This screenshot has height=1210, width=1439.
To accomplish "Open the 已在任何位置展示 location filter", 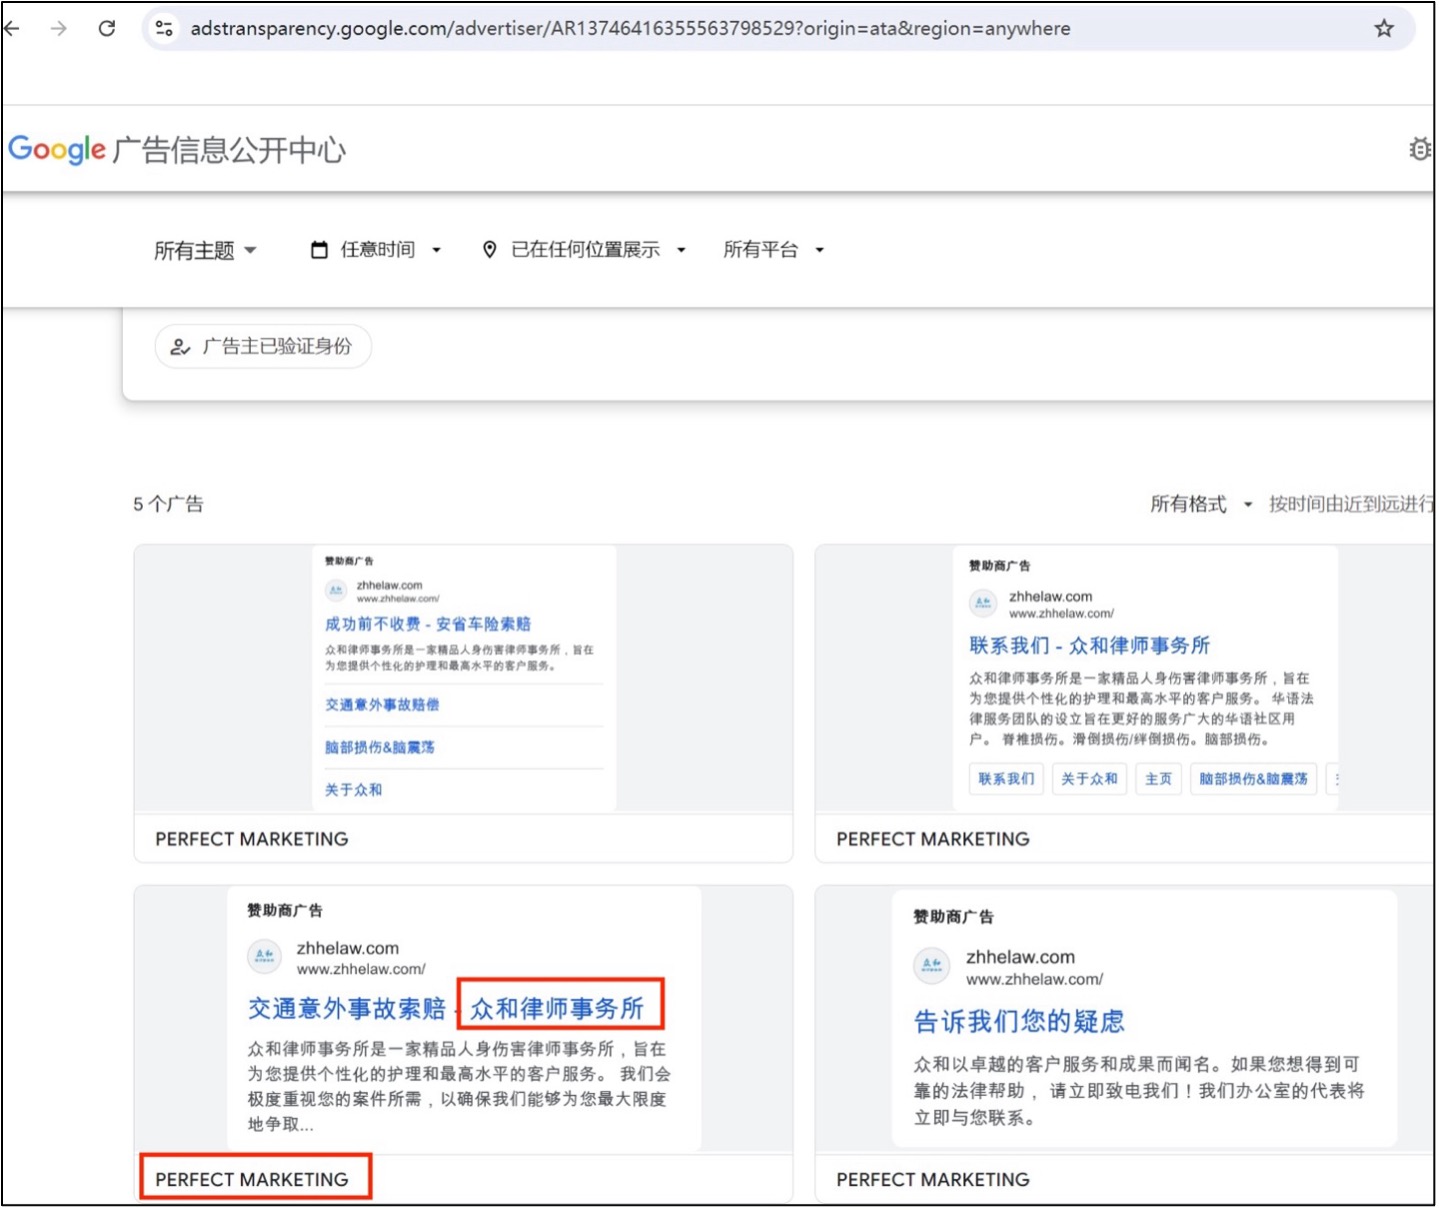I will tap(584, 250).
